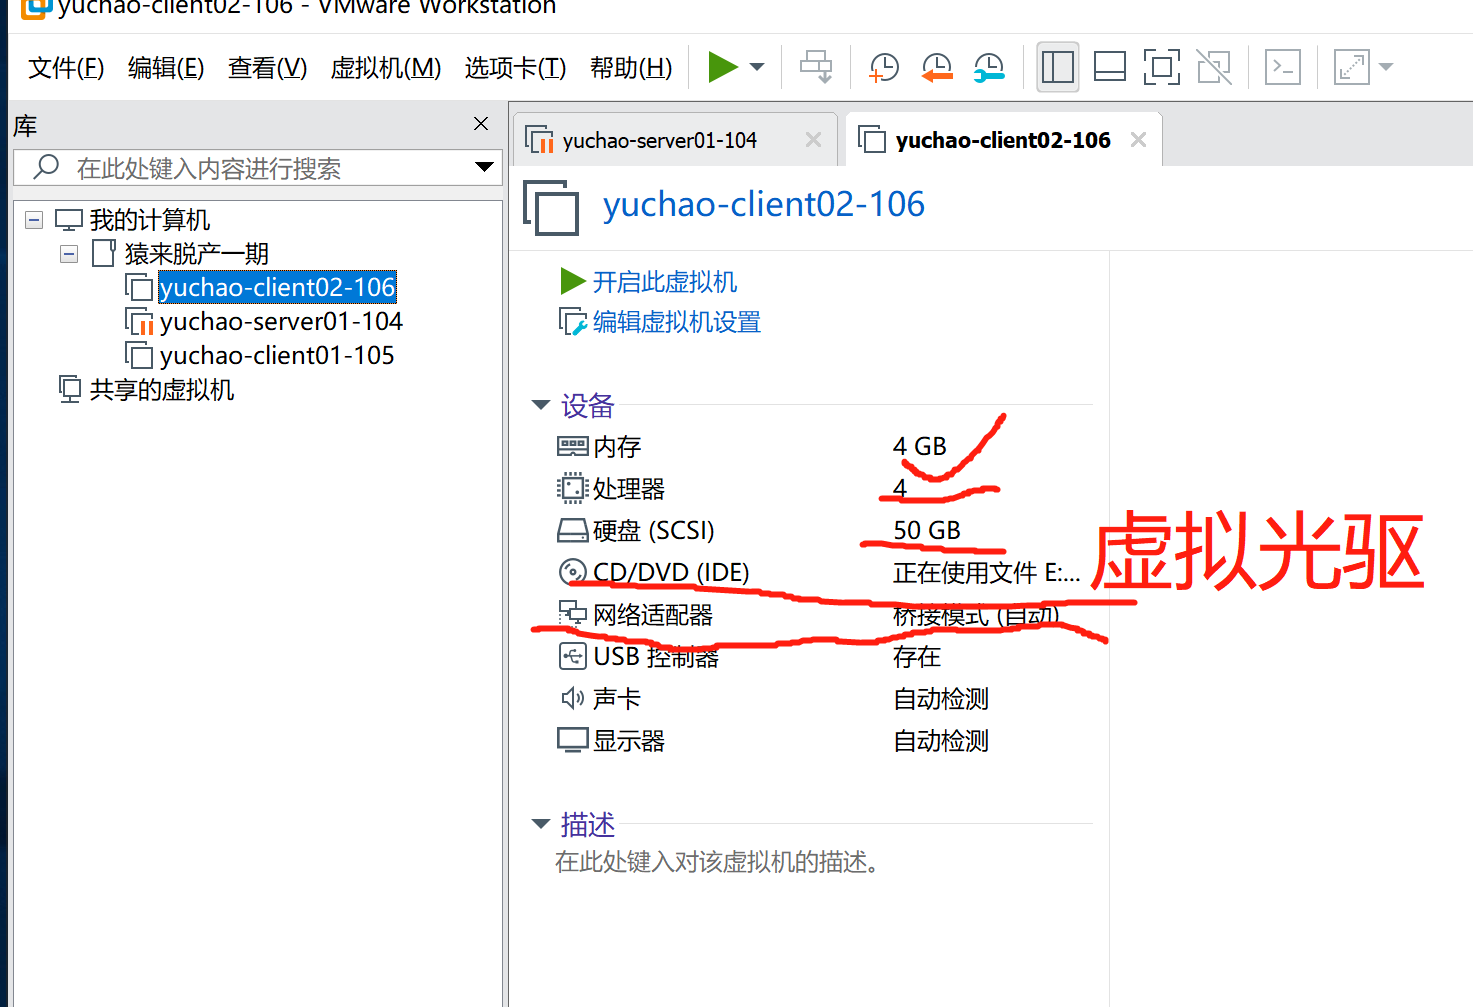
Task: Collapse the 我的计算机 tree node
Action: click(34, 220)
